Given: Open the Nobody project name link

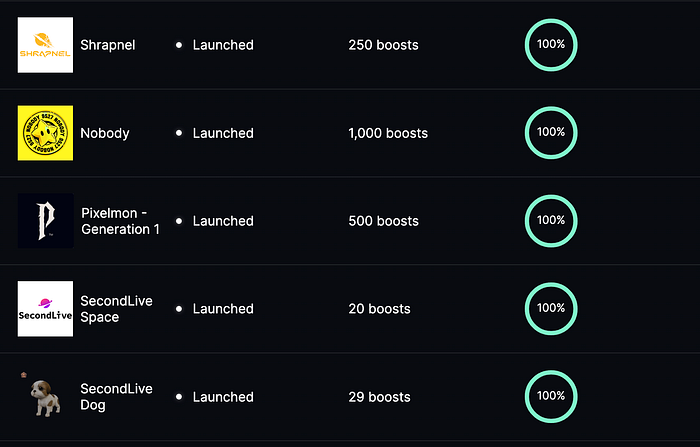Looking at the screenshot, I should tap(105, 133).
